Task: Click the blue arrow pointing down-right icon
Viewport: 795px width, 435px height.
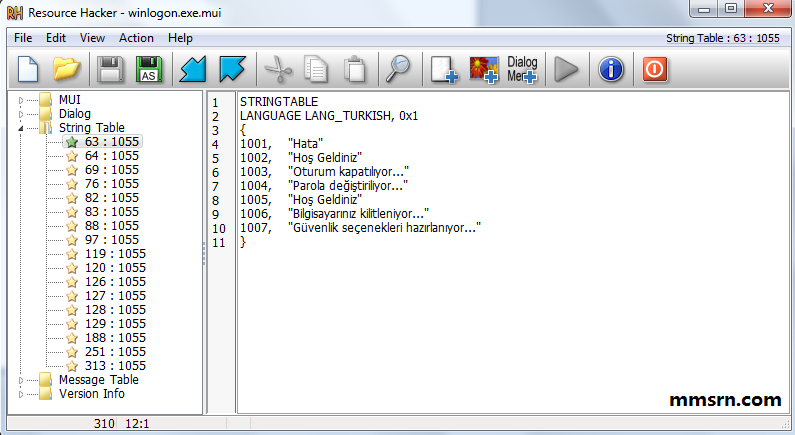Action: (232, 69)
